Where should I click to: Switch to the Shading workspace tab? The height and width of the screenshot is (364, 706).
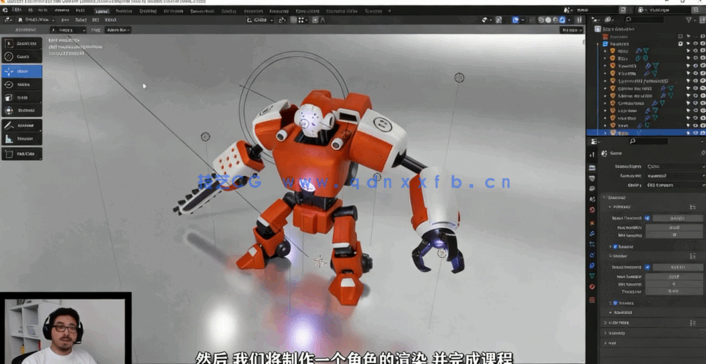[228, 11]
